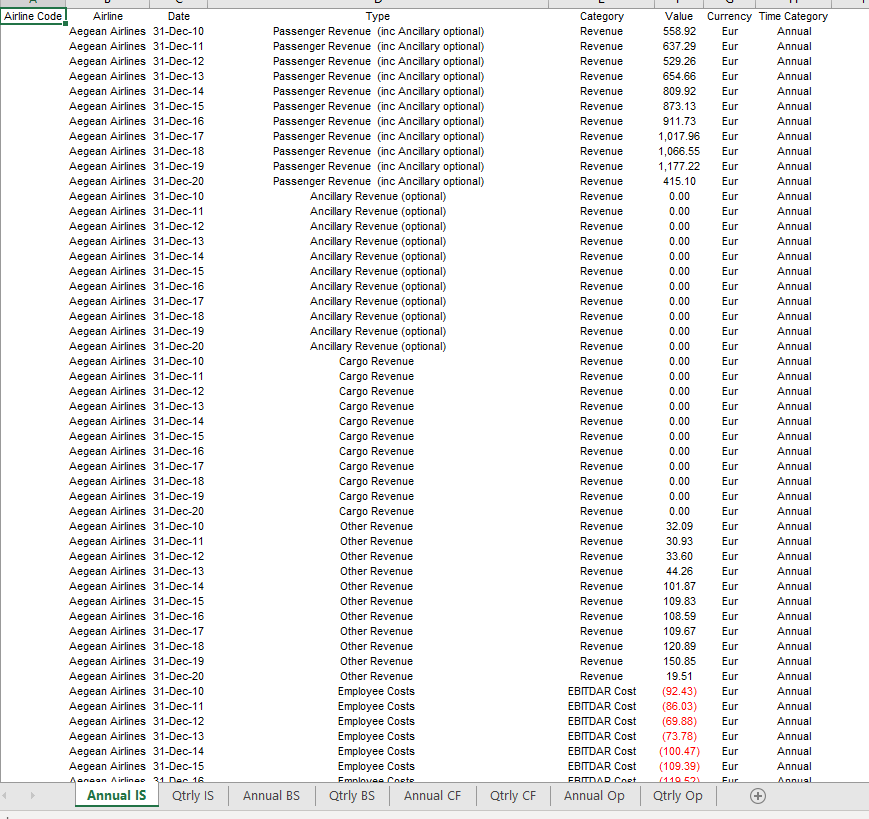Select the value cell 1,066.55
Viewport: 869px width, 819px height.
(x=679, y=151)
